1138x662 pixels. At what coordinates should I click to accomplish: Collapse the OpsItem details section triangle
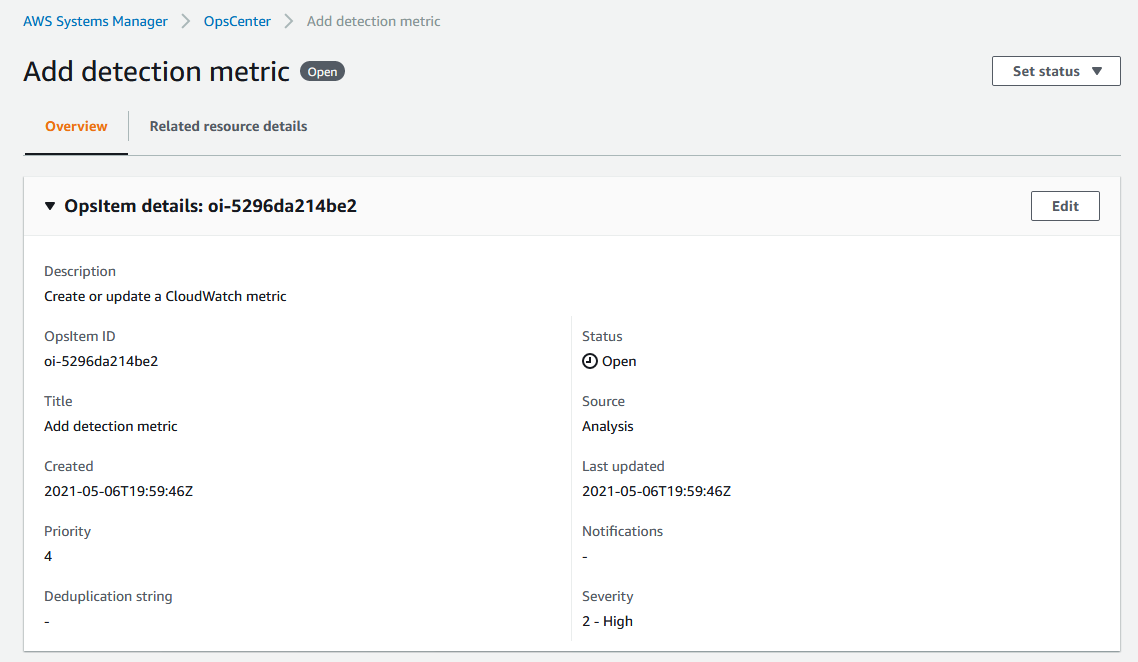click(x=49, y=206)
